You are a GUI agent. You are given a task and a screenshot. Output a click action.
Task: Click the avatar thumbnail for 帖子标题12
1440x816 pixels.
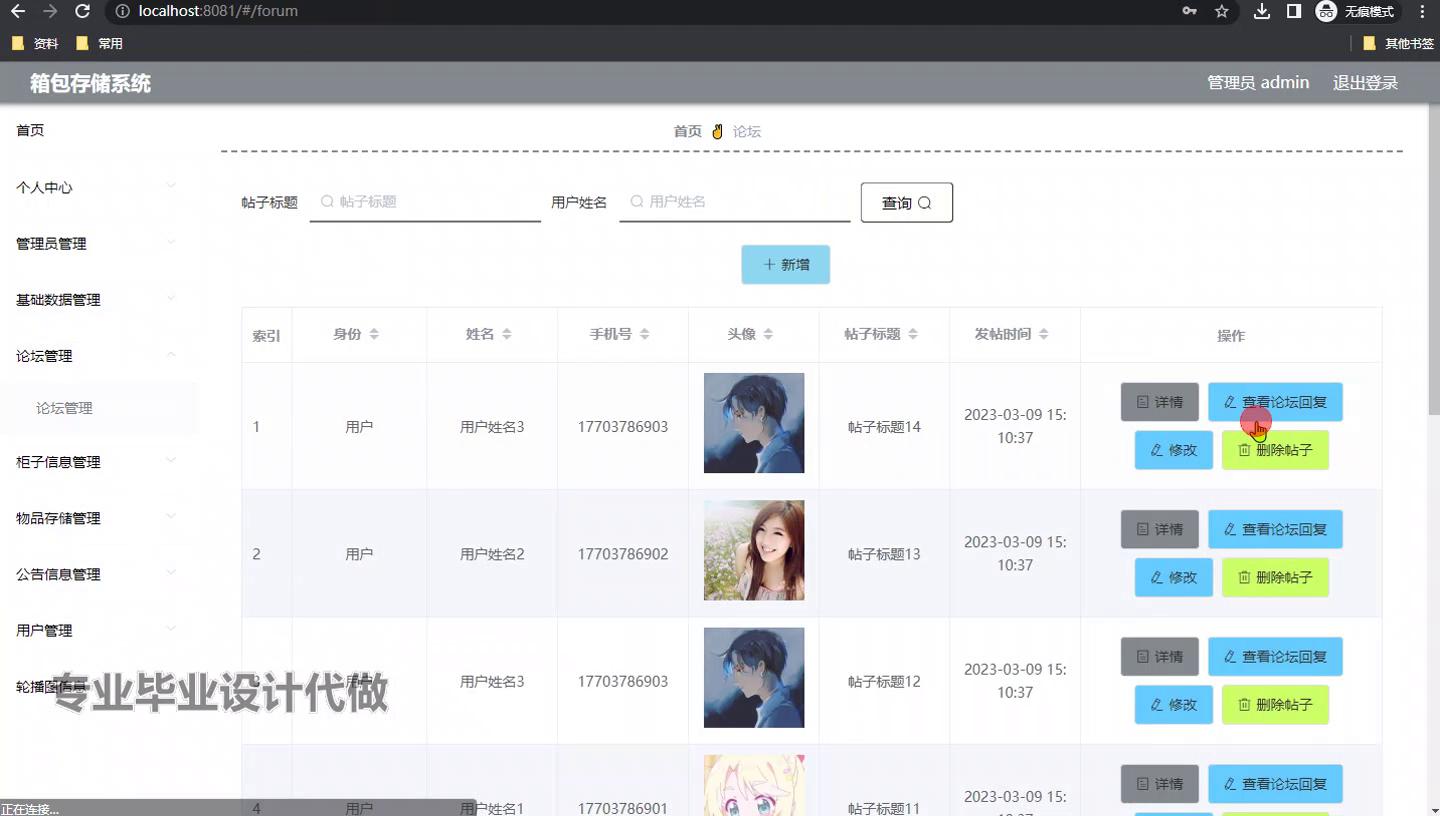(x=754, y=677)
